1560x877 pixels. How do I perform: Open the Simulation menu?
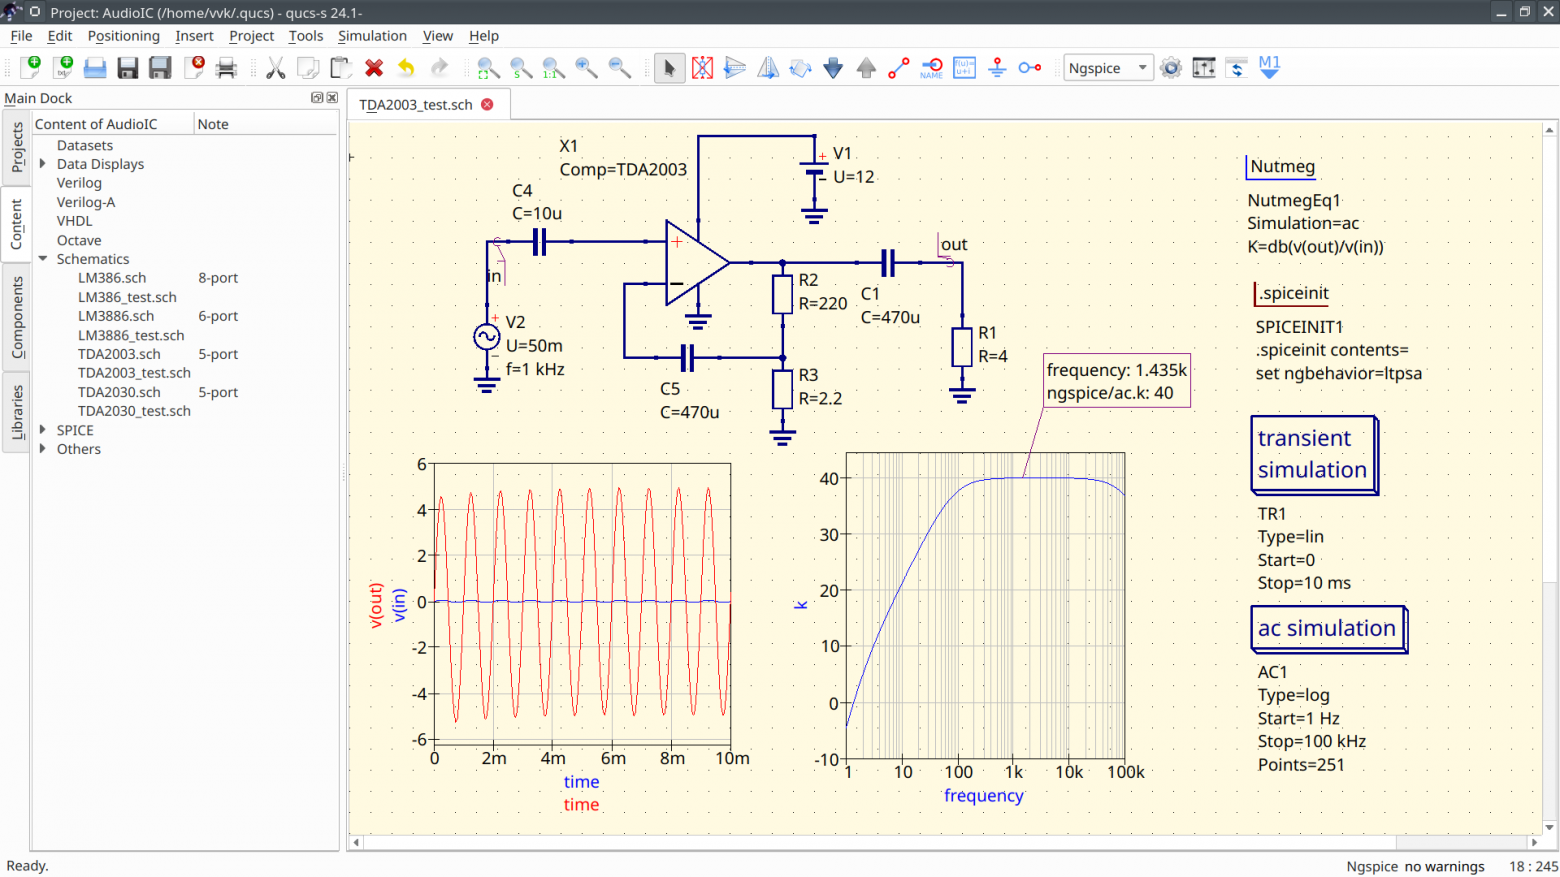pyautogui.click(x=372, y=36)
